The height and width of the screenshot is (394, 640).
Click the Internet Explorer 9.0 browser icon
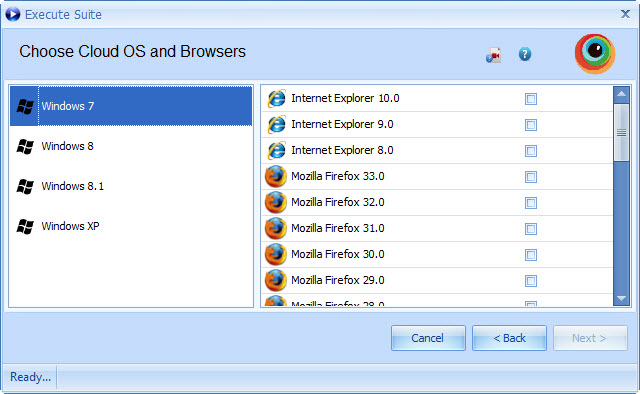[276, 125]
